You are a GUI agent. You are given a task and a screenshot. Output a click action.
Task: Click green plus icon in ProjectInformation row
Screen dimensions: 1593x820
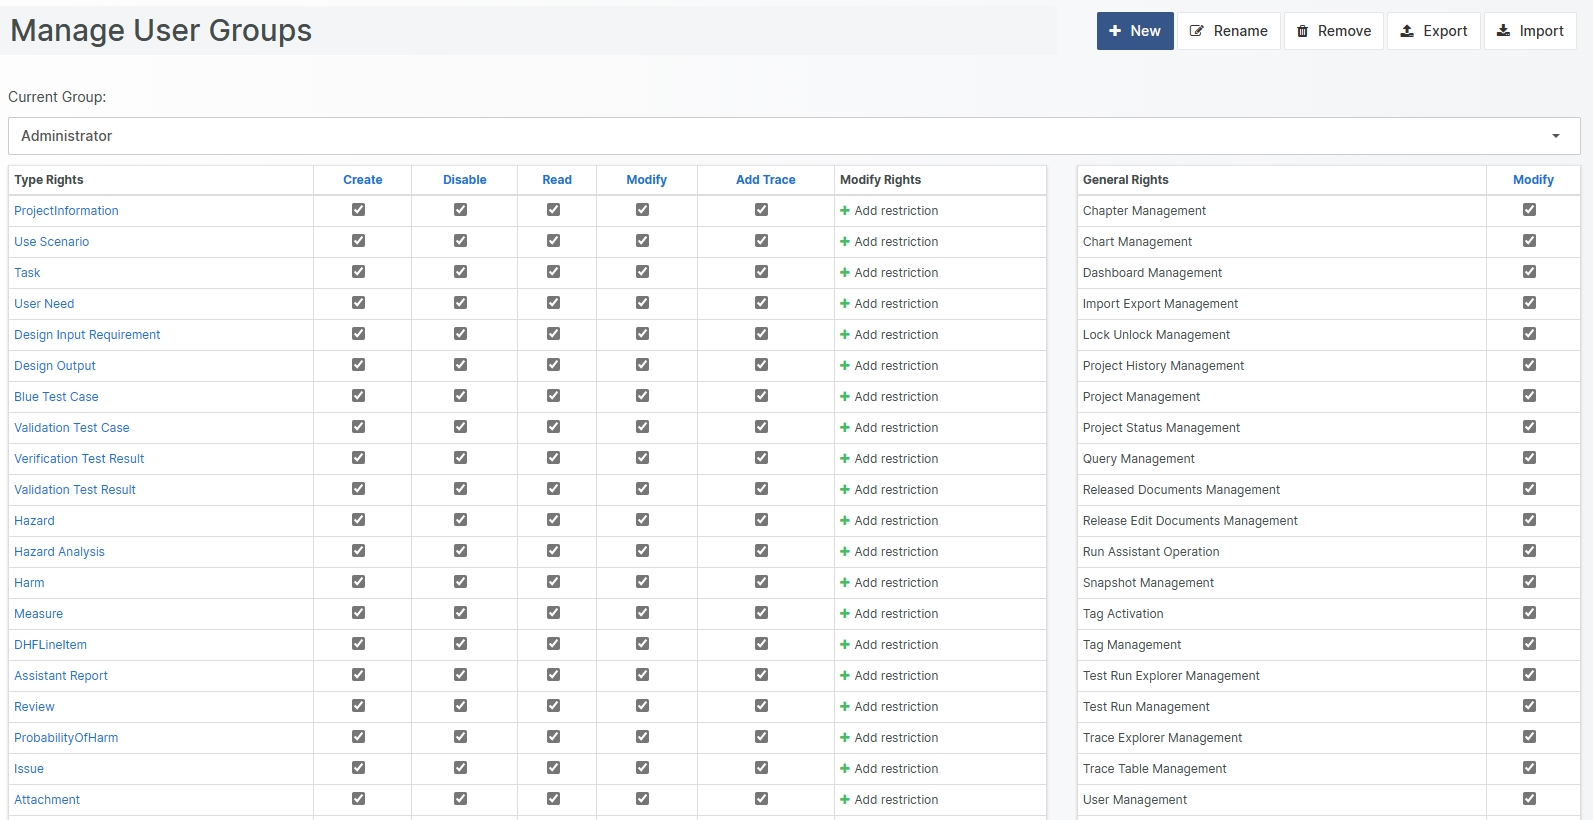(845, 211)
